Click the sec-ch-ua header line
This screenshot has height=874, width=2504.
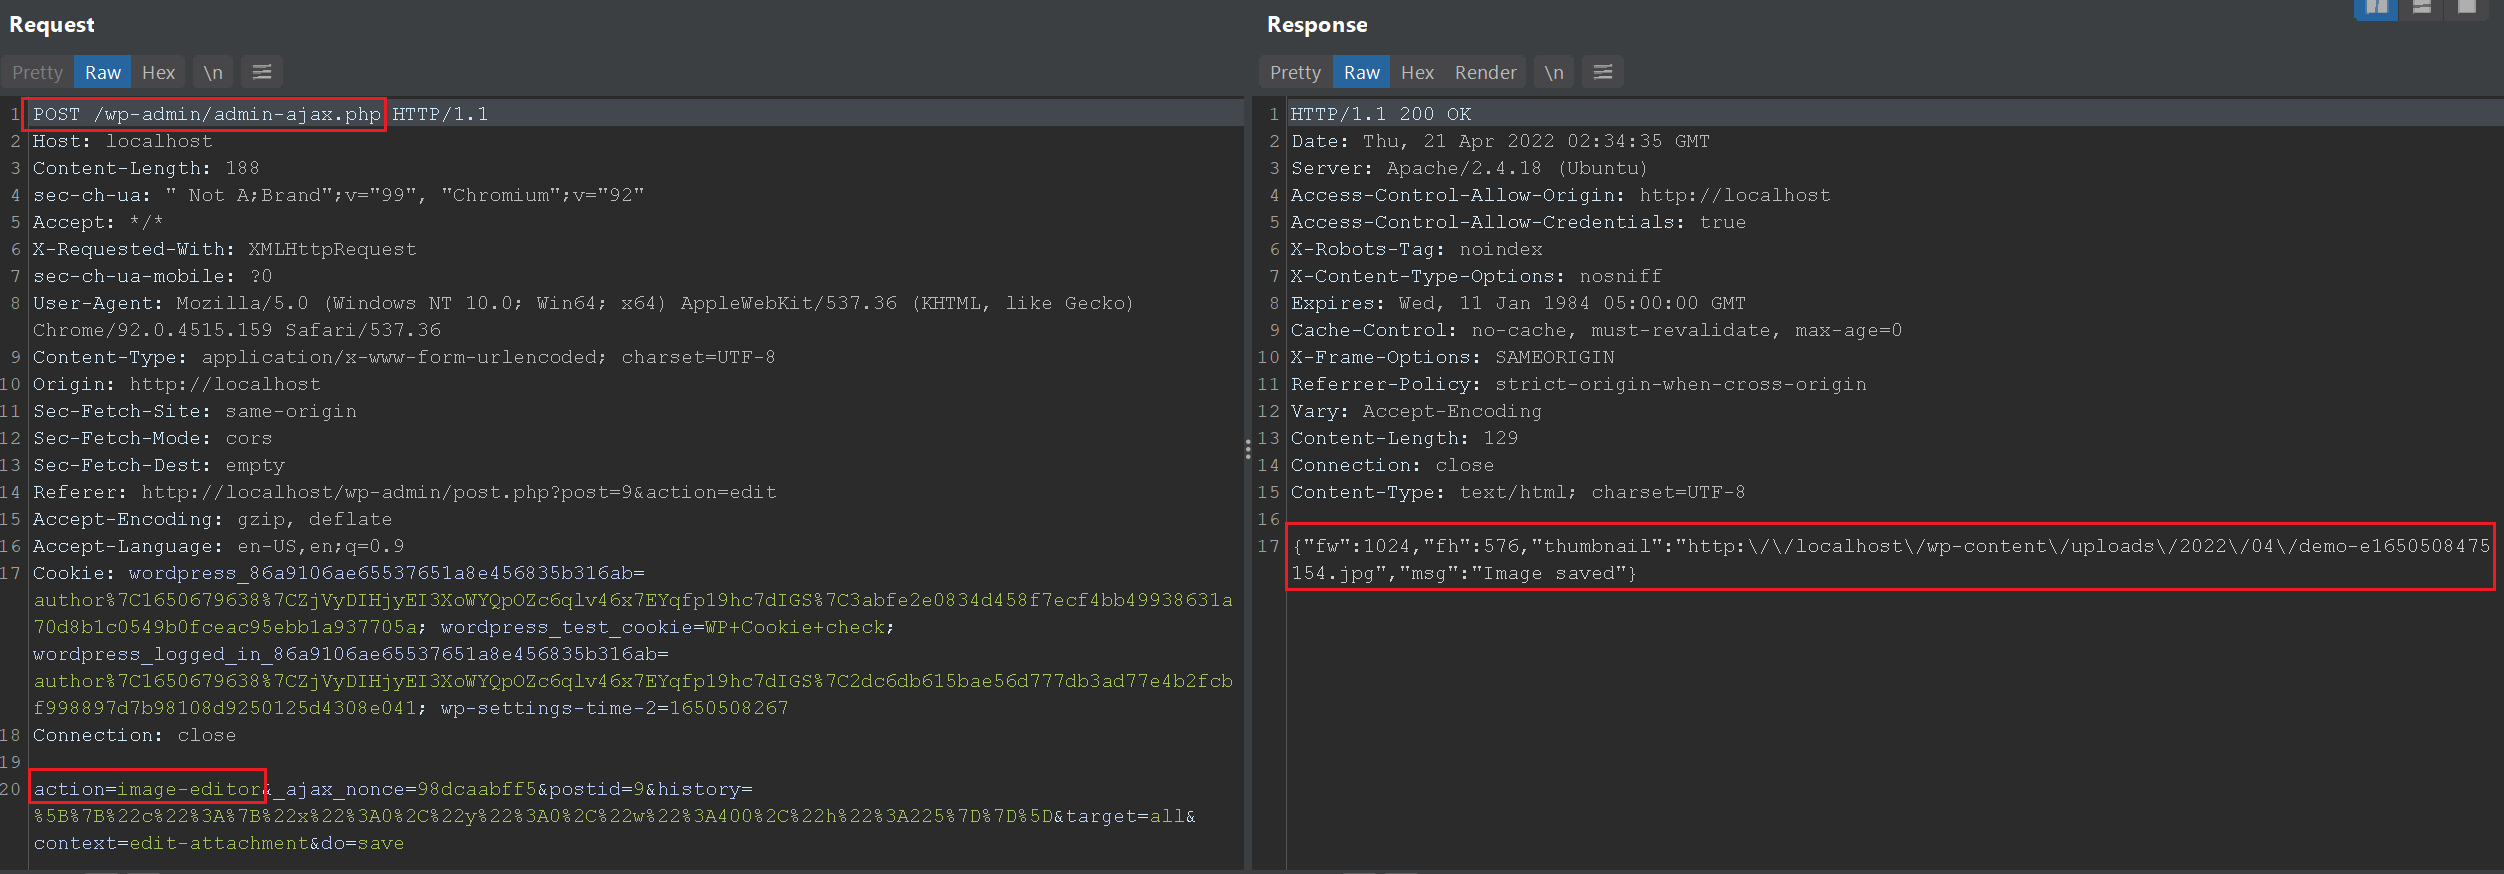click(x=338, y=195)
